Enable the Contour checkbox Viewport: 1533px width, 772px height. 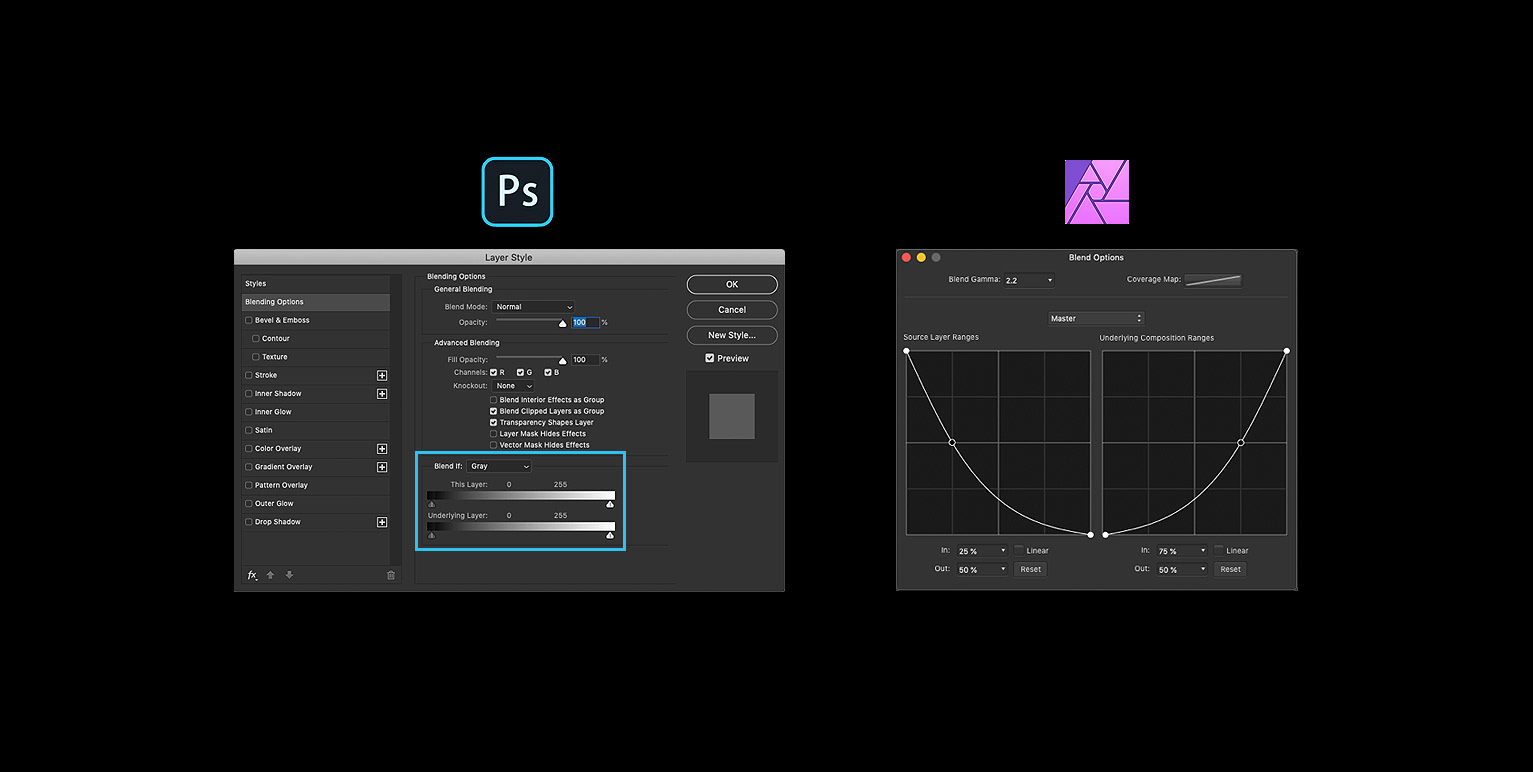coord(256,339)
